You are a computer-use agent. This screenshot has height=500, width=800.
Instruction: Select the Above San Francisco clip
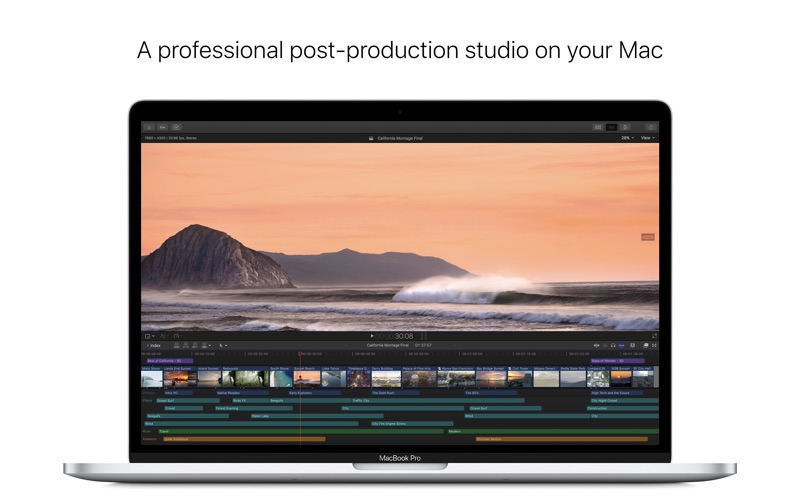457,377
